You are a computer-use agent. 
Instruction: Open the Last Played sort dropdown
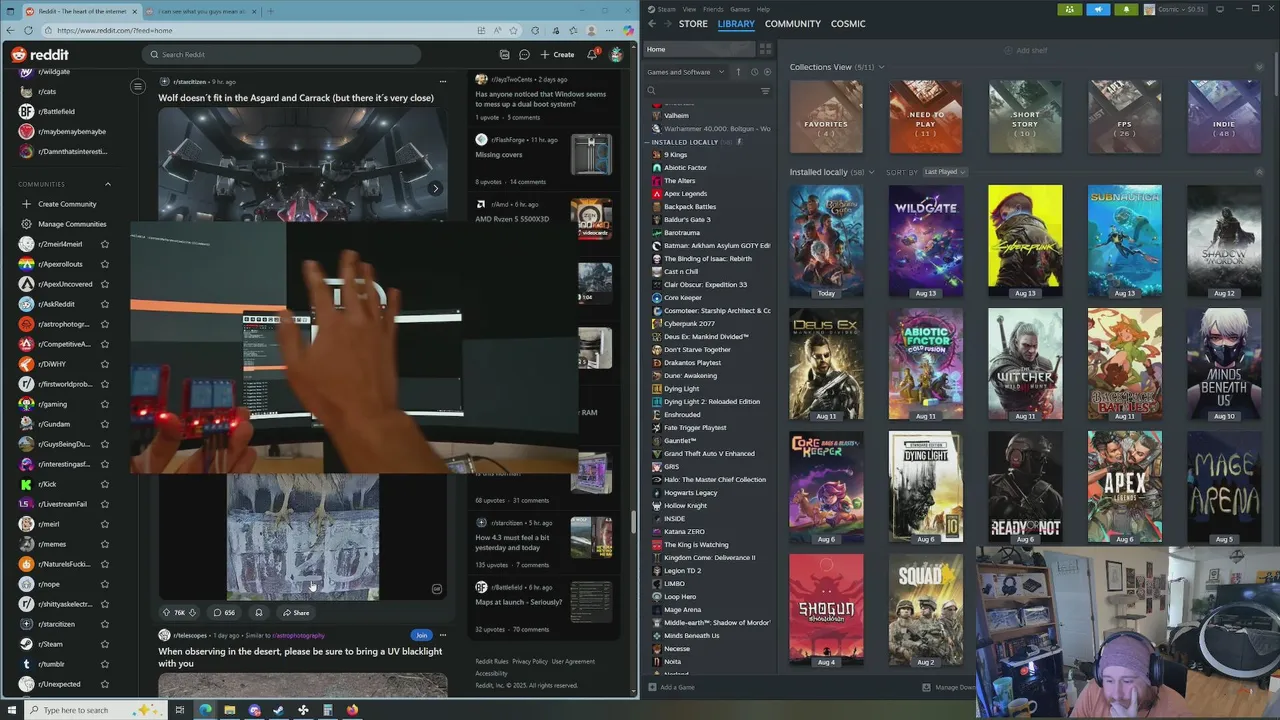pos(944,172)
